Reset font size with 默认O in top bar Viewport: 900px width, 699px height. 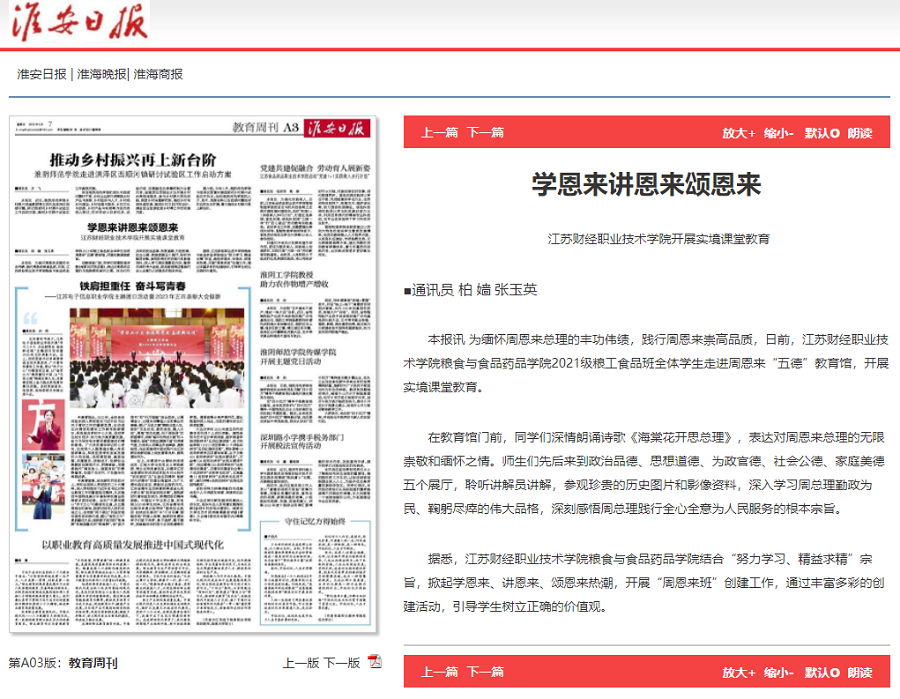coord(822,132)
